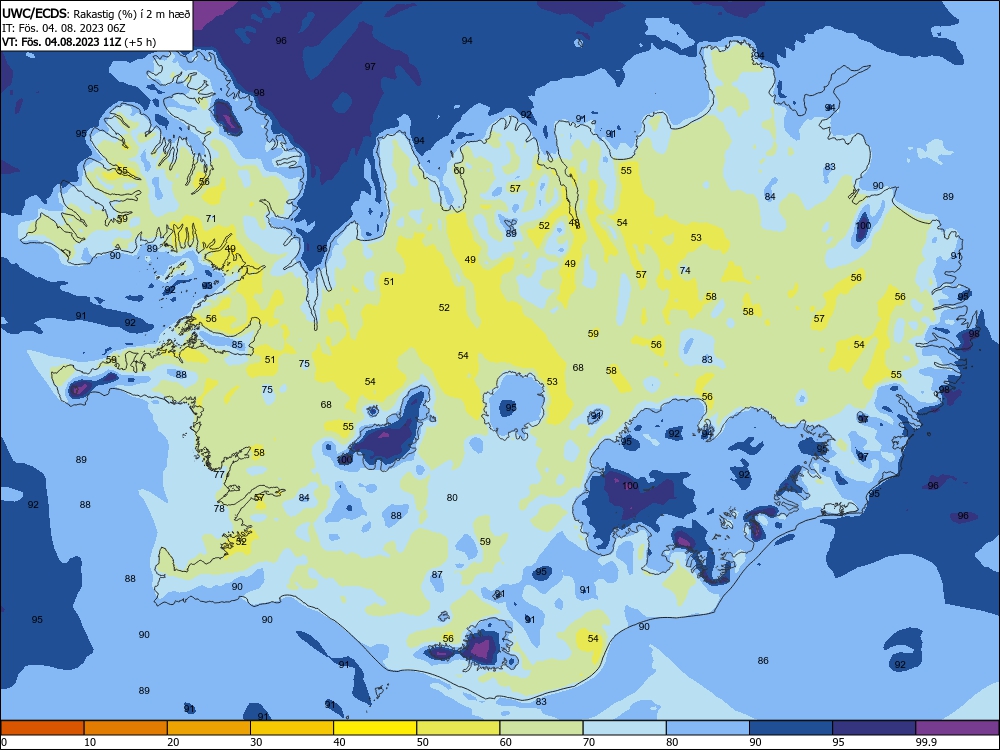This screenshot has height=750, width=1000.
Task: Click the legend tick label '40'
Action: tap(340, 742)
